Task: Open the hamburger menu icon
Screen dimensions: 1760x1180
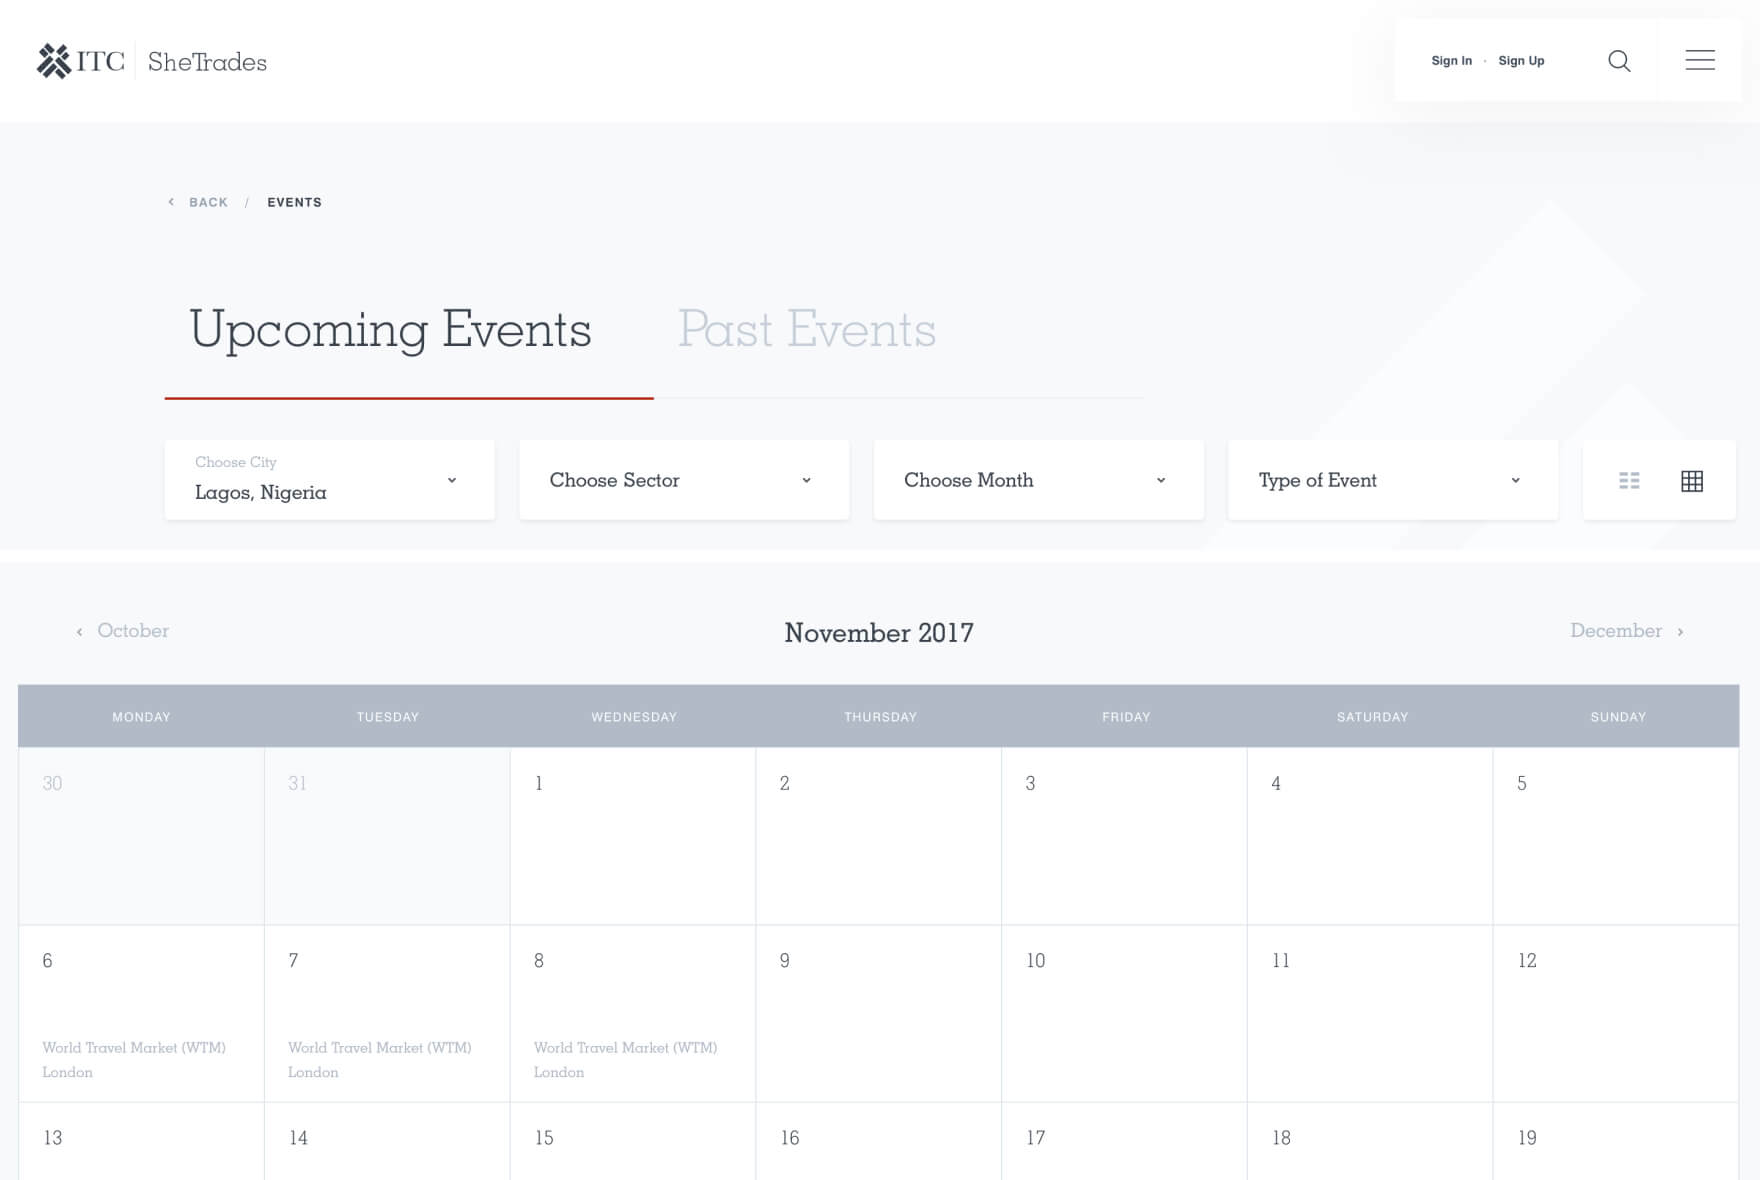Action: 1699,61
